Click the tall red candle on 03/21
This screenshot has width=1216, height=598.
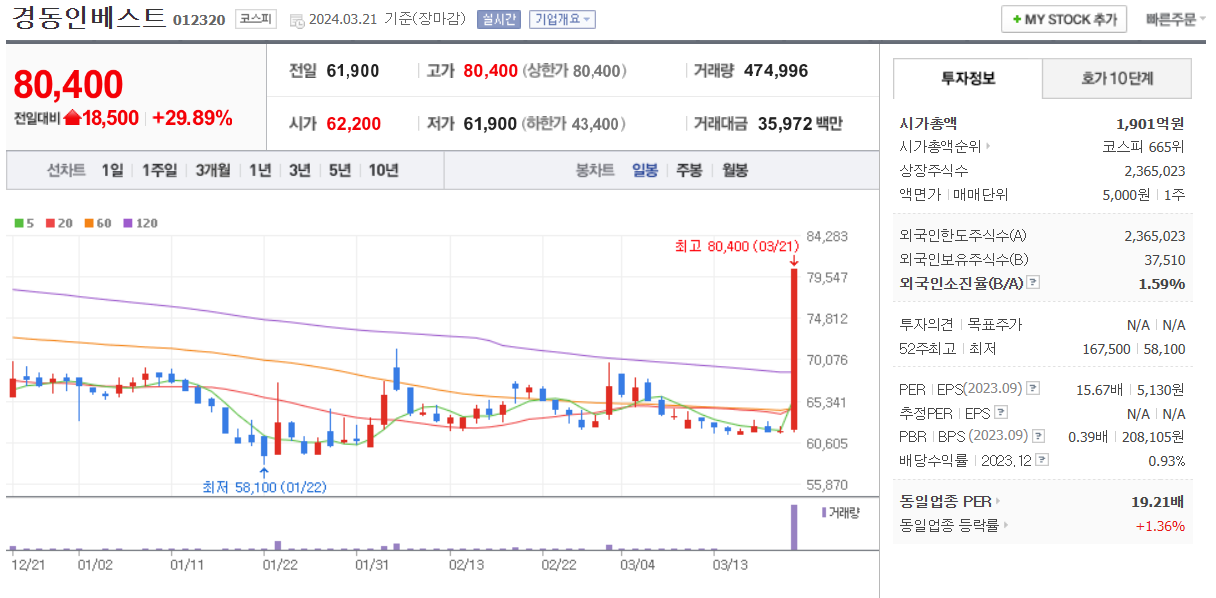coord(794,349)
